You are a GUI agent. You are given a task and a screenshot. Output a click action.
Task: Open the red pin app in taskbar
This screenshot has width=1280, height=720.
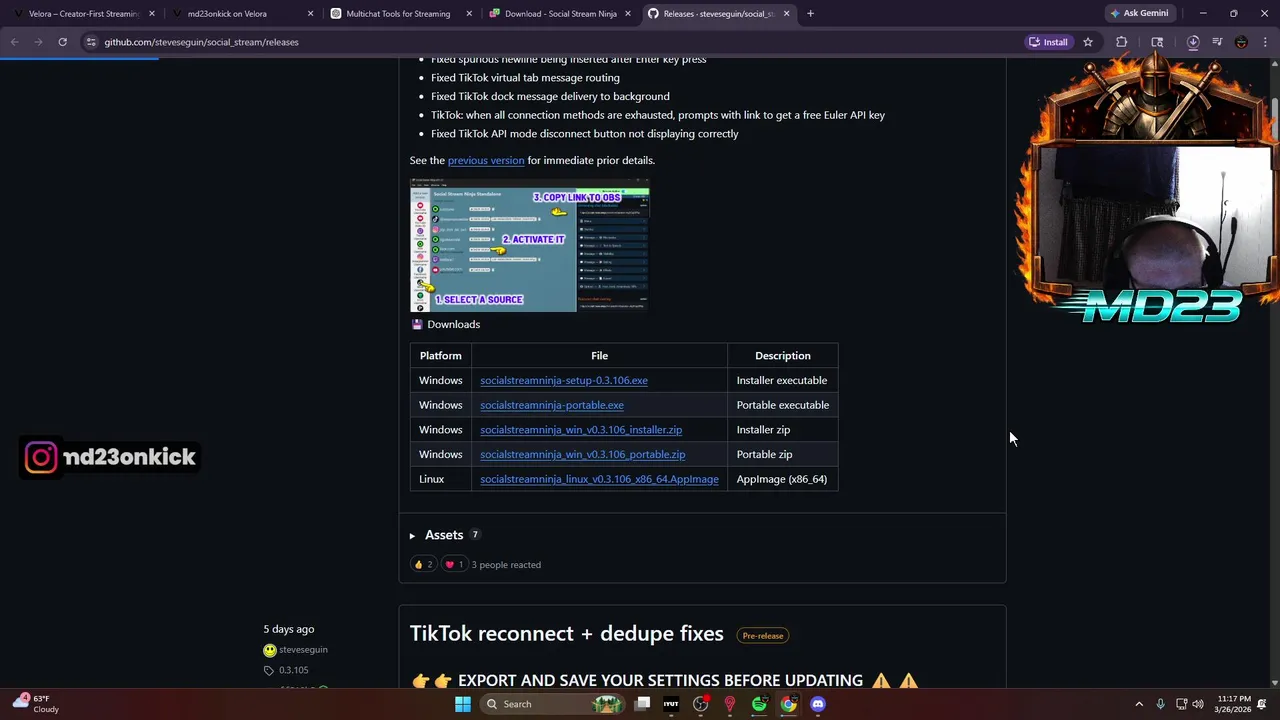point(730,704)
